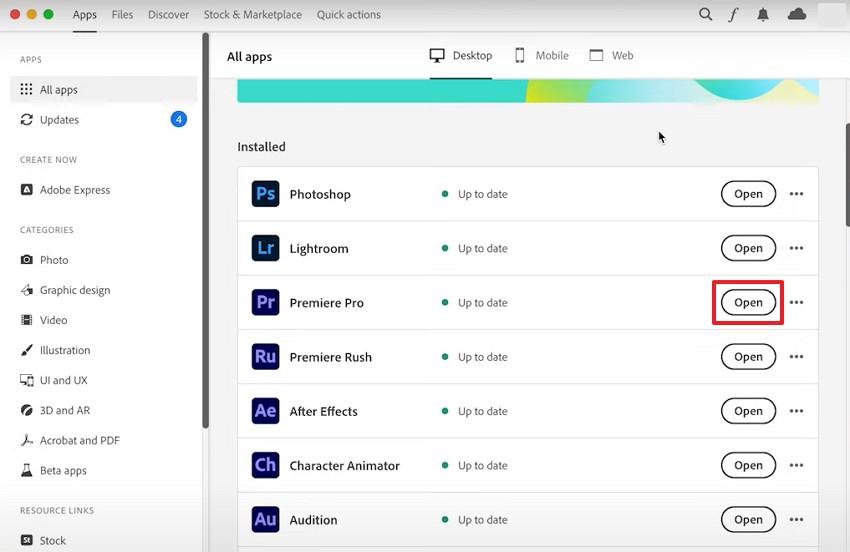Viewport: 850px width, 552px height.
Task: Open Photoshop with its Open button
Action: (748, 194)
